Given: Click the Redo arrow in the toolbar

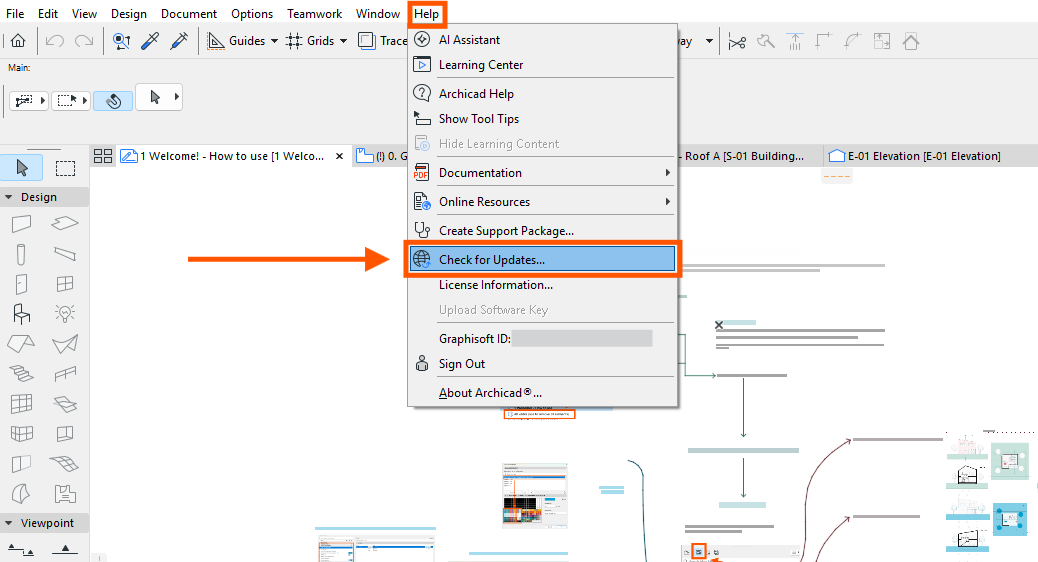Looking at the screenshot, I should point(84,41).
